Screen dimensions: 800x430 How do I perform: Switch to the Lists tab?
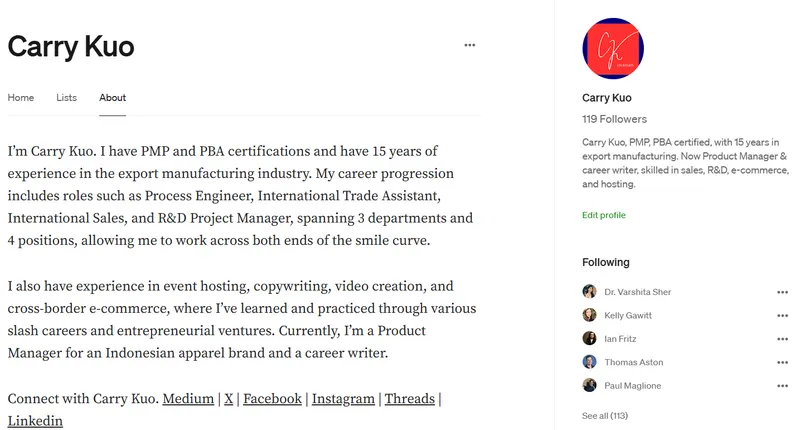click(x=67, y=98)
